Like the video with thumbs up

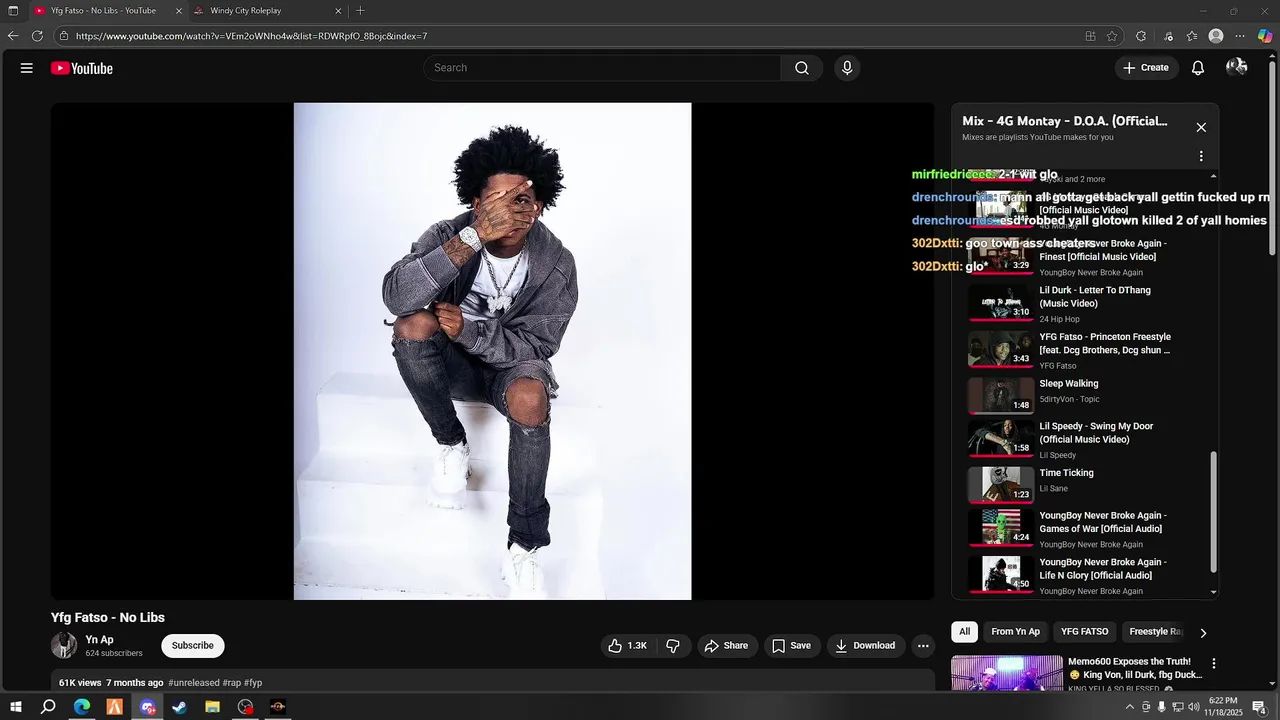(628, 646)
